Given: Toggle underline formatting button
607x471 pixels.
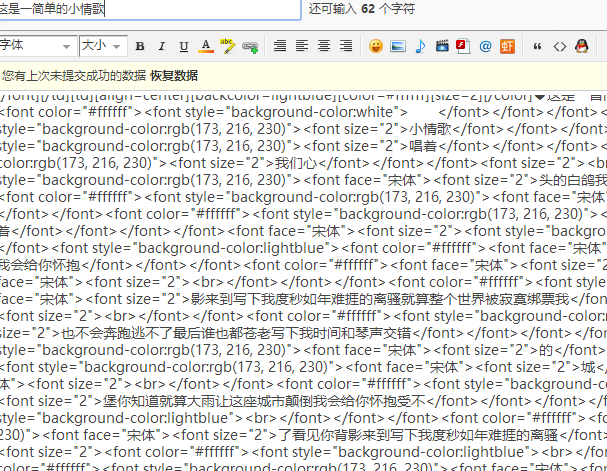Looking at the screenshot, I should click(x=184, y=46).
